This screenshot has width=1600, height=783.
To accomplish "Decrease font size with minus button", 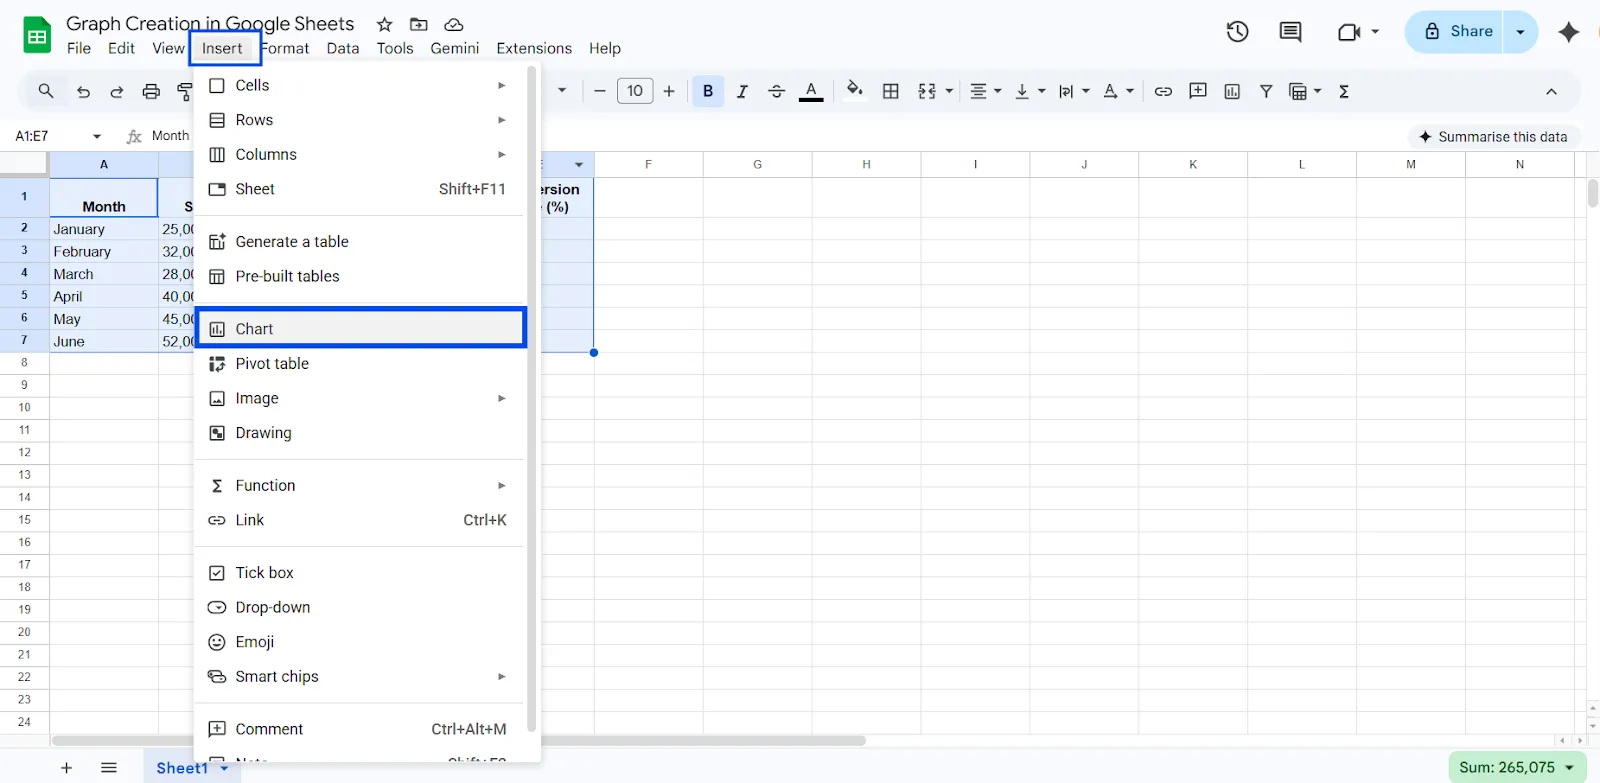I will click(600, 91).
